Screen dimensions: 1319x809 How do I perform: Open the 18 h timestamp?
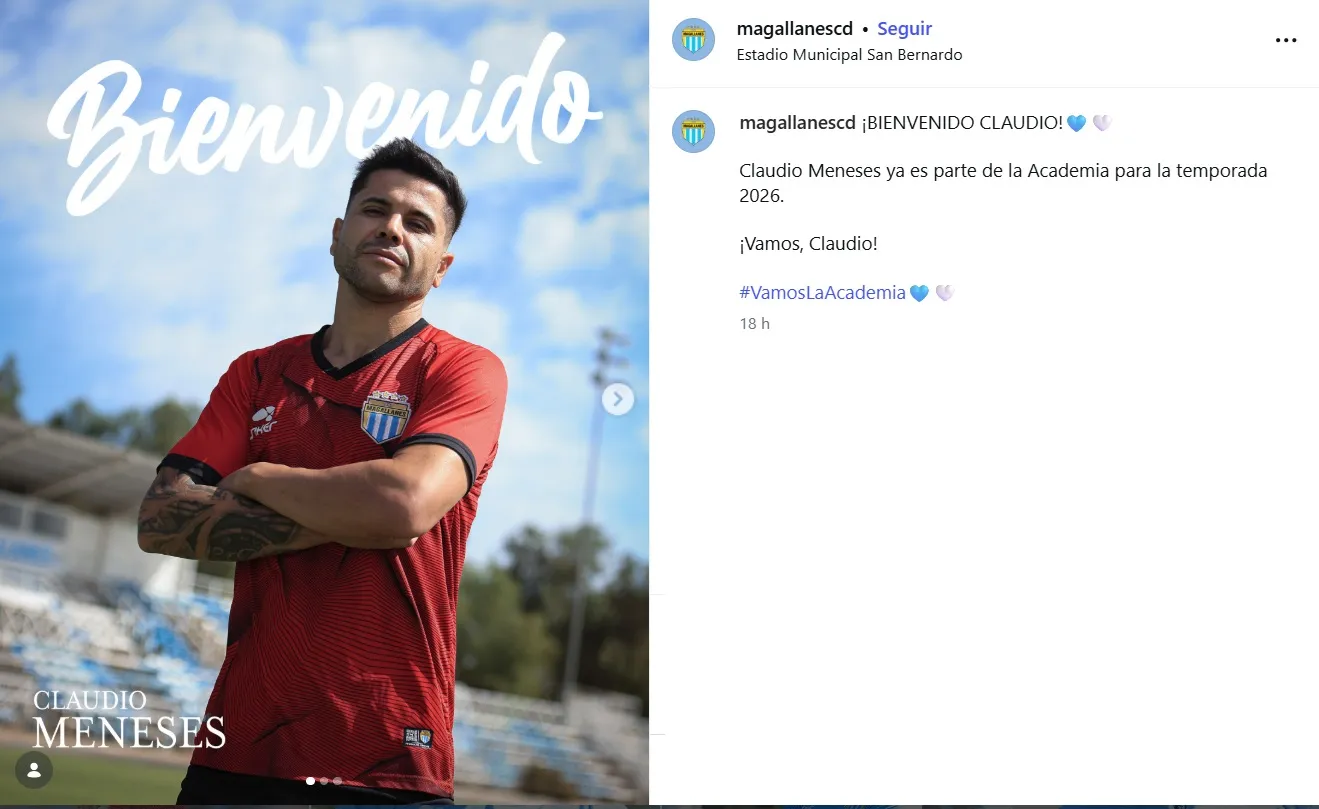tap(754, 324)
